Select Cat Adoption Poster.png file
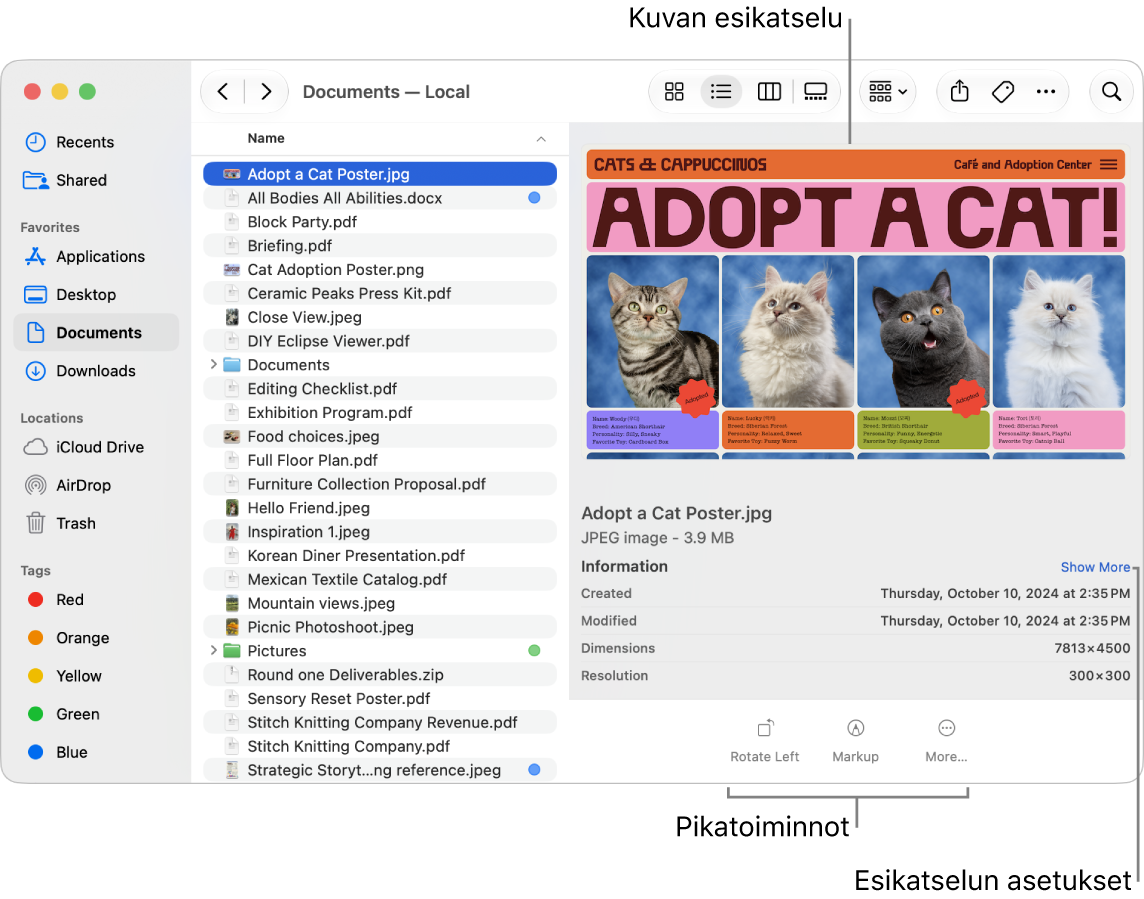1144x899 pixels. point(380,270)
